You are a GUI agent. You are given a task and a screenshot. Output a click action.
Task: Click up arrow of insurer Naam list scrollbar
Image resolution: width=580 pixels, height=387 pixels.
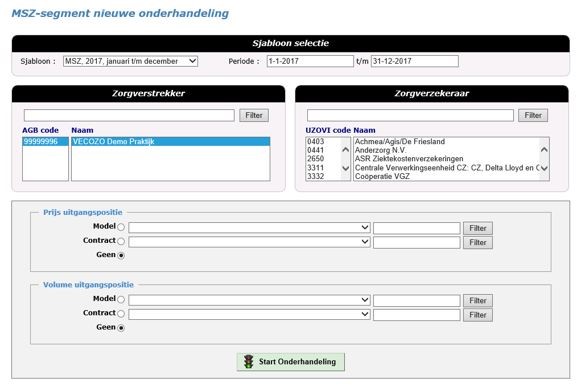(x=544, y=149)
